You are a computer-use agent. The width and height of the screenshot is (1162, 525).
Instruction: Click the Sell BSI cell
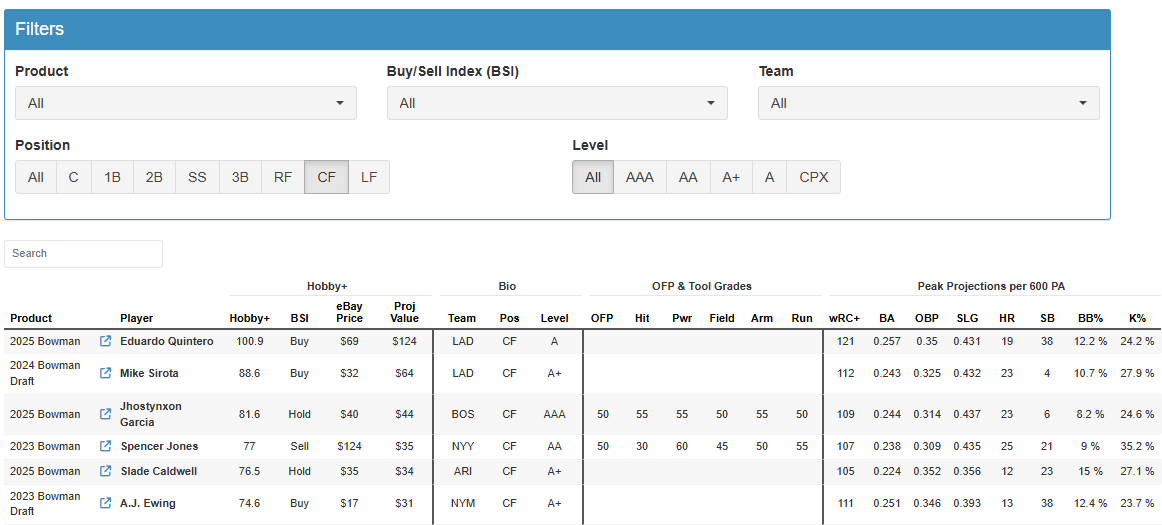pyautogui.click(x=299, y=446)
